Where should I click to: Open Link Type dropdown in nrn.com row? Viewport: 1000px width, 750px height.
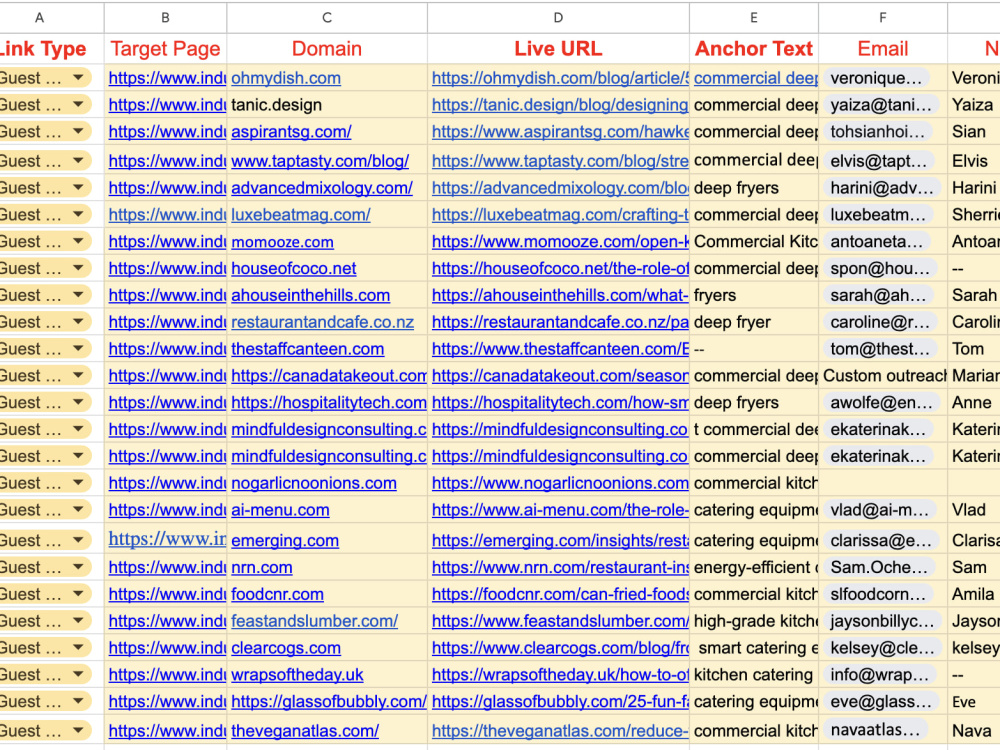78,567
